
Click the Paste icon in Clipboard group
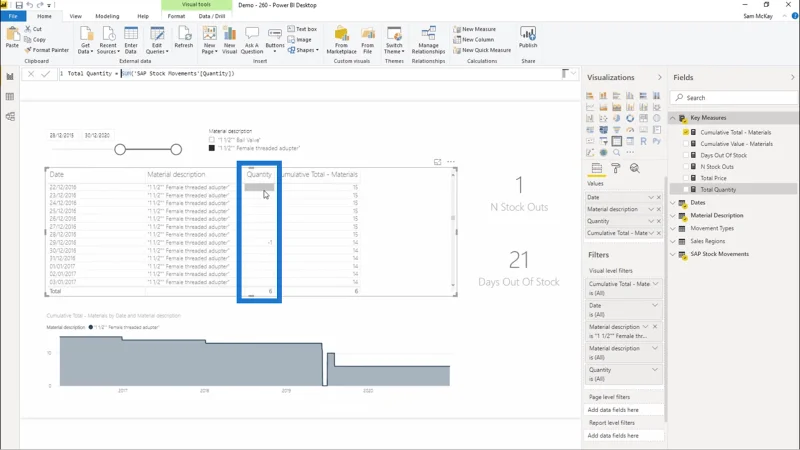[x=12, y=37]
